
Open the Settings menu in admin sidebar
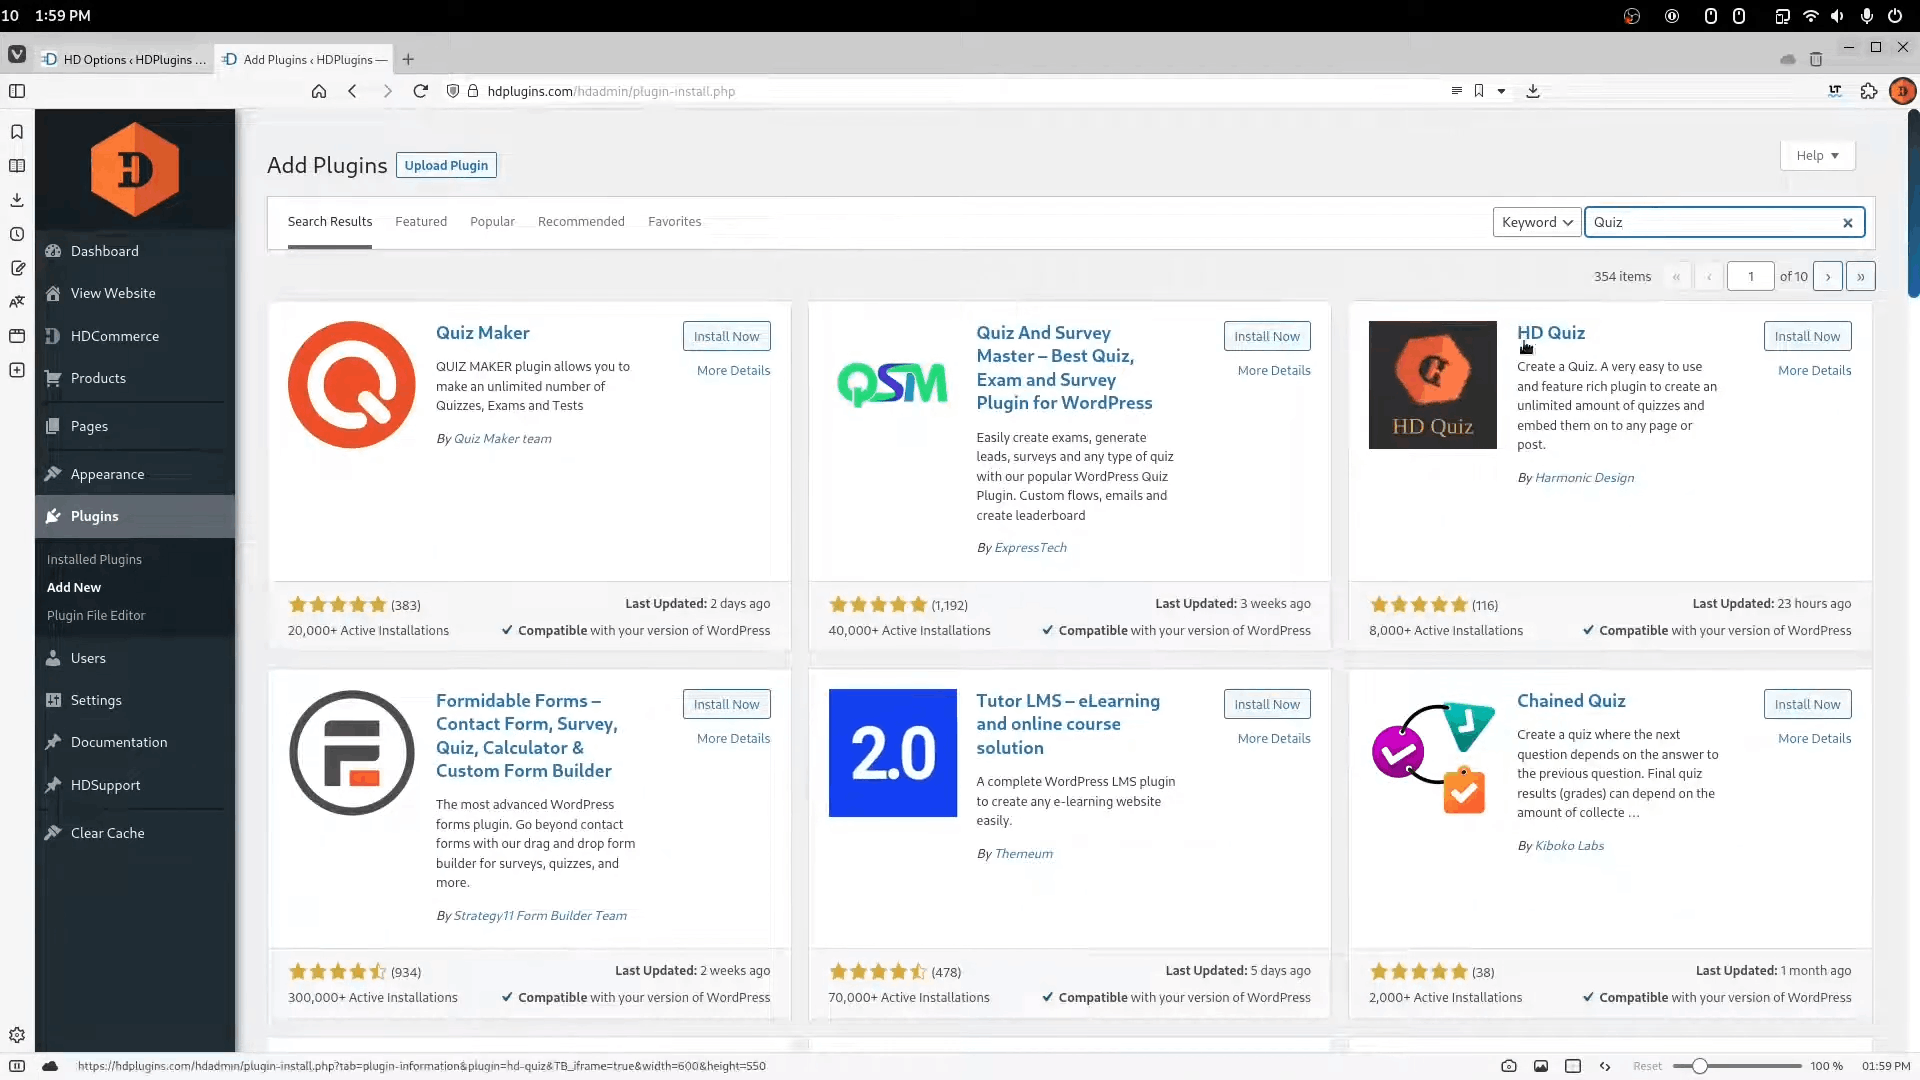96,700
